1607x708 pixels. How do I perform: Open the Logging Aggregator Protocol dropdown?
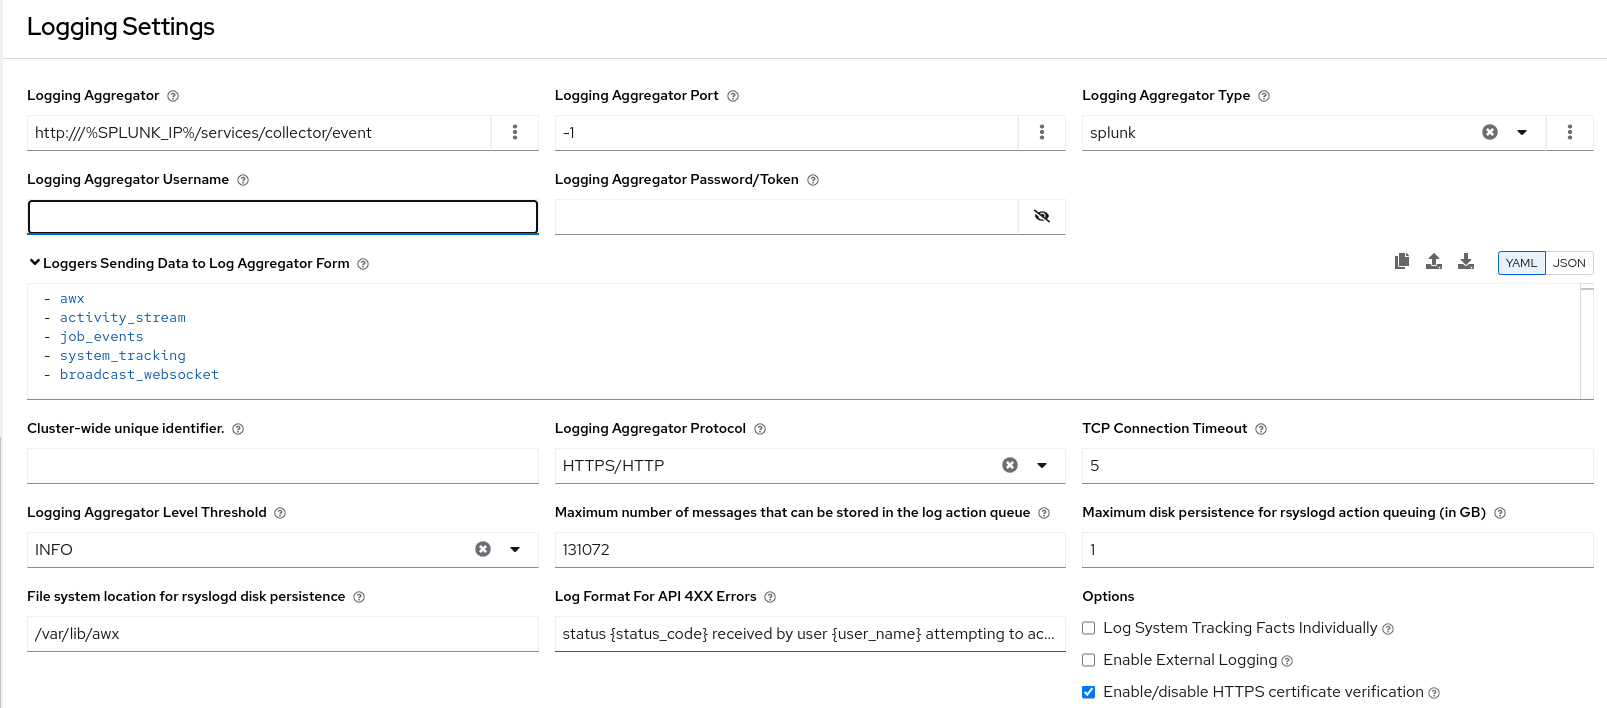[x=1042, y=465]
